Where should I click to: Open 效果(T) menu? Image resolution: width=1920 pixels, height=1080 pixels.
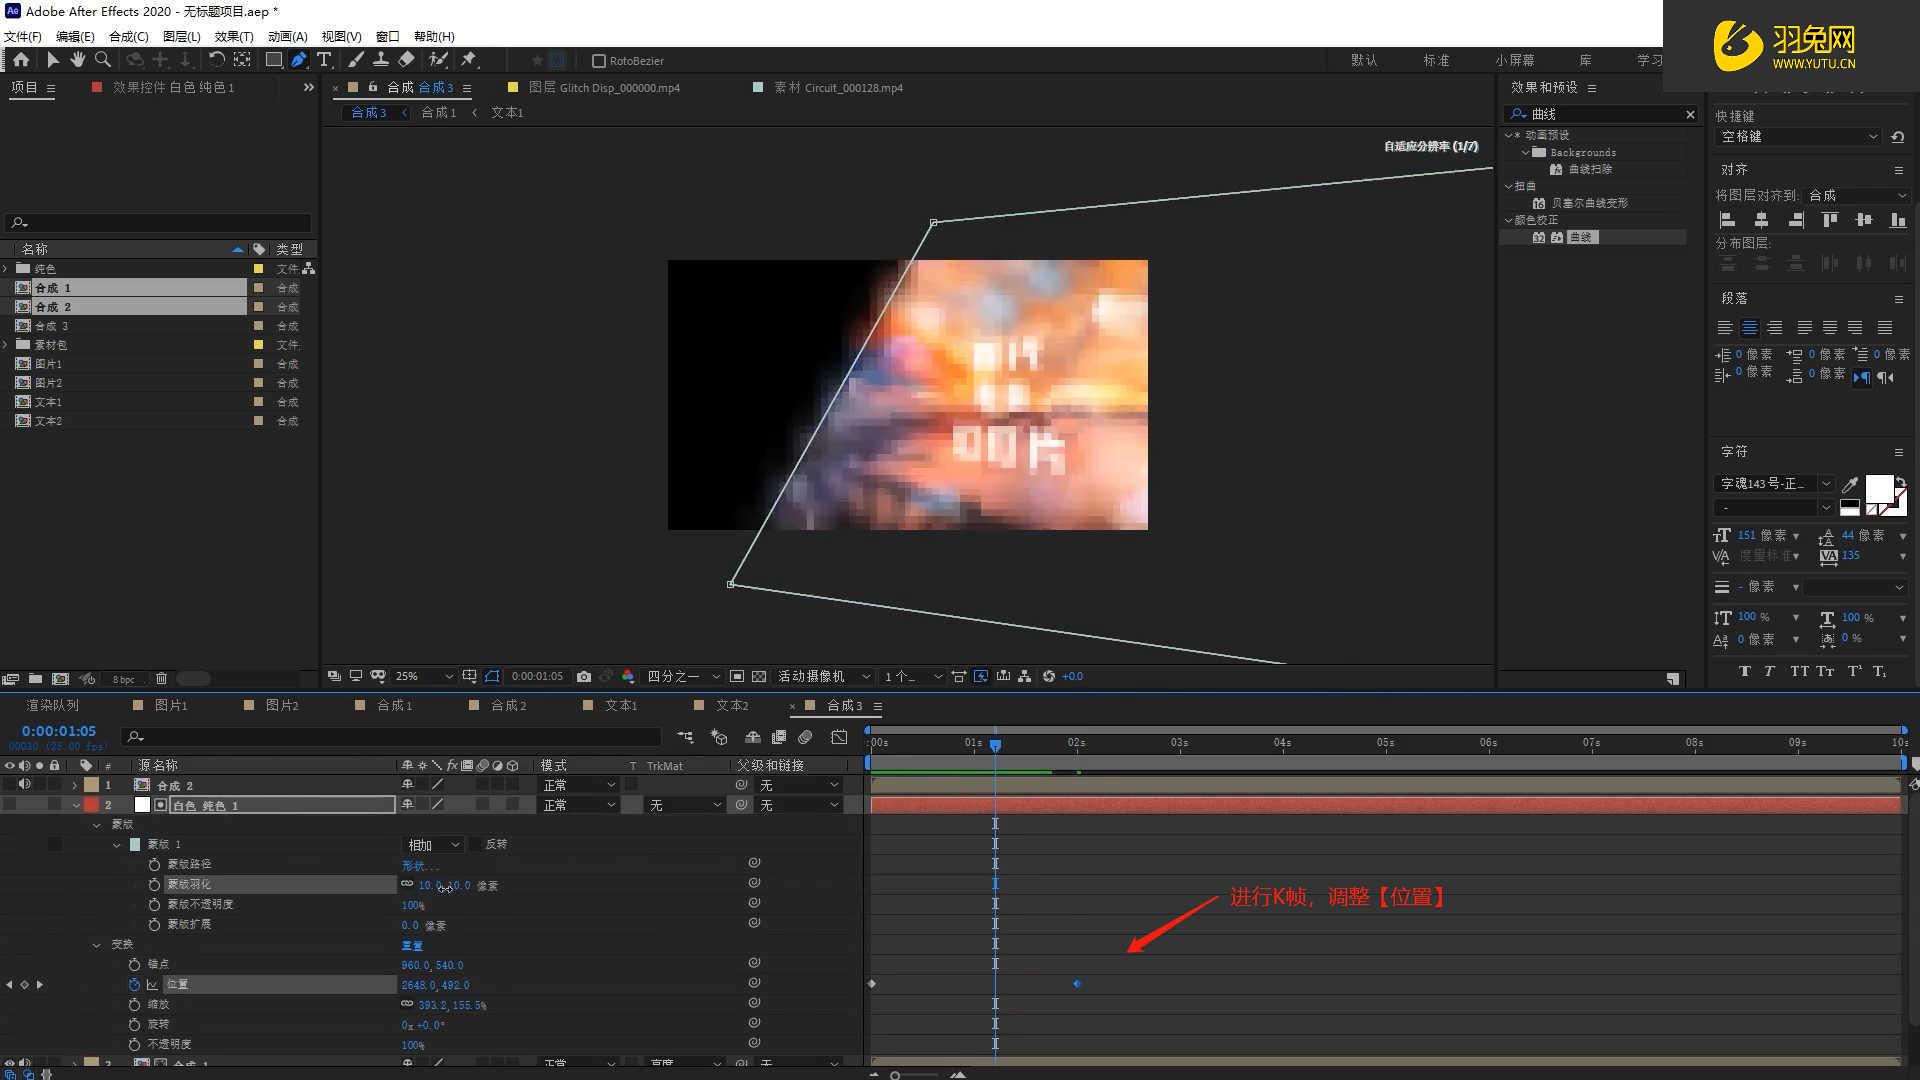tap(234, 36)
